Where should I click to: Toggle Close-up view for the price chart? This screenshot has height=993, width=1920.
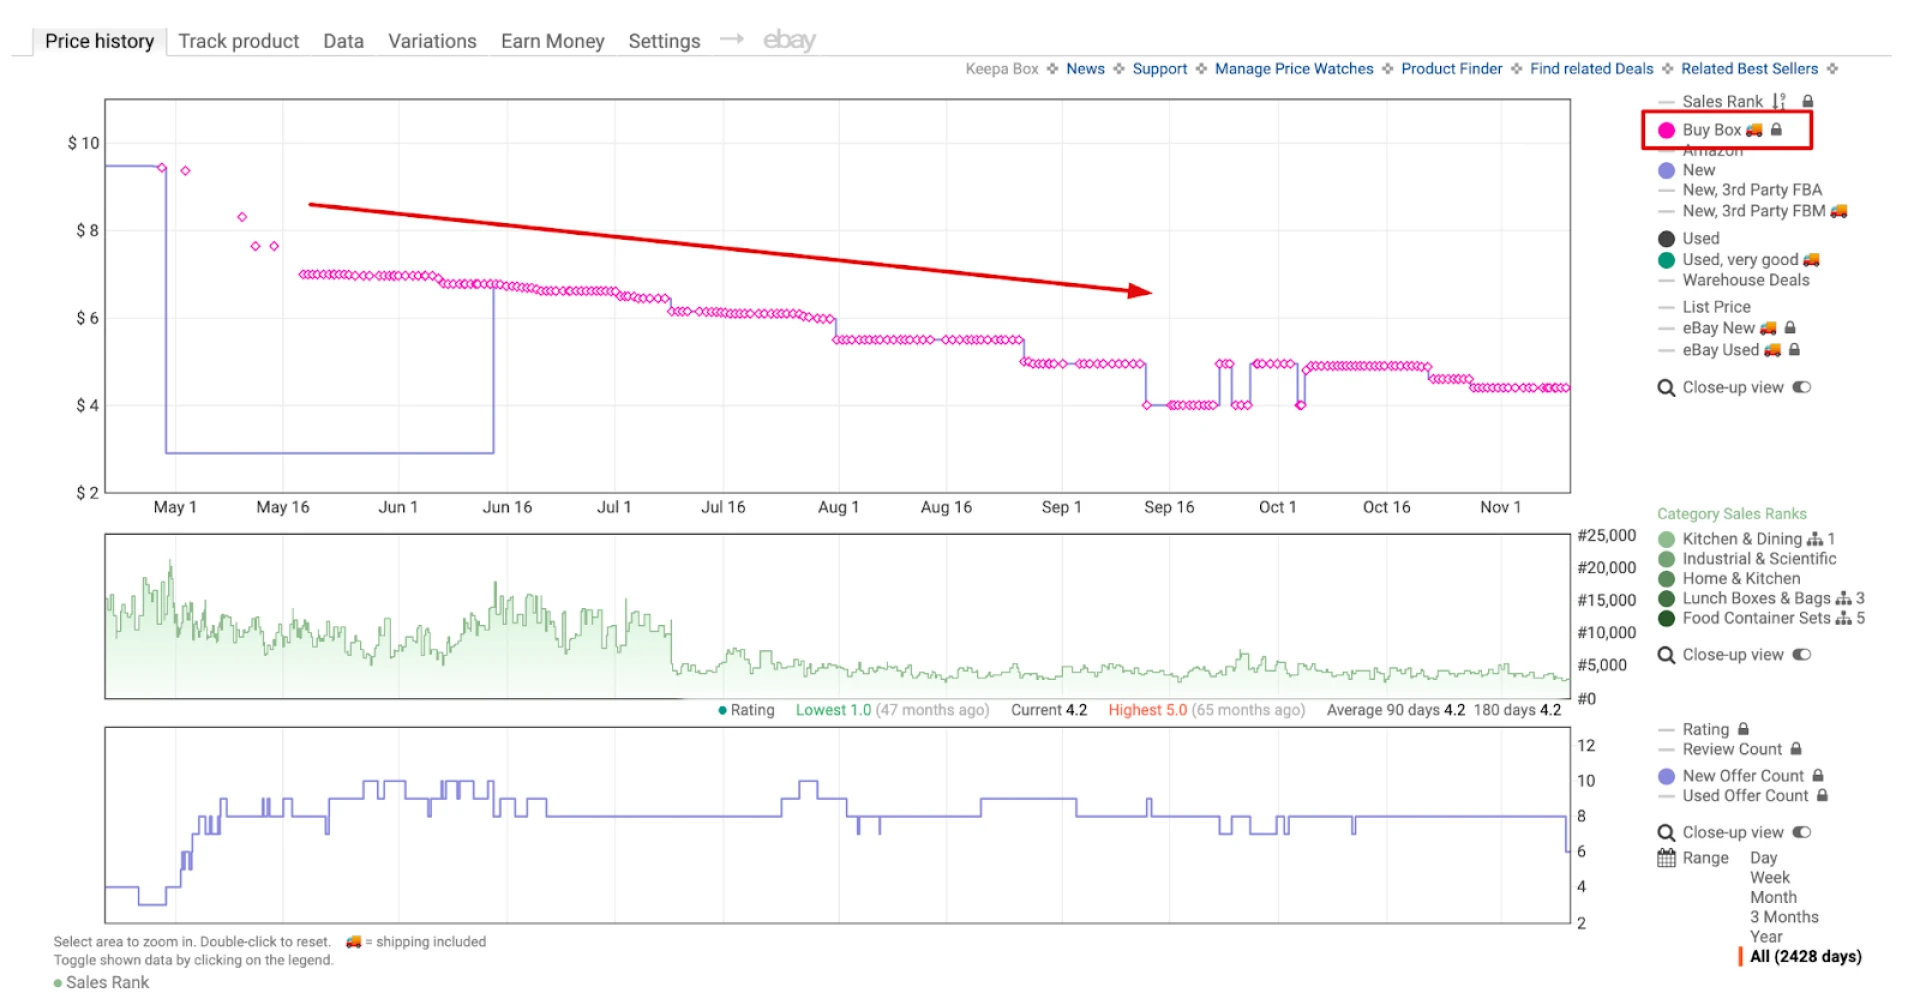pos(1801,387)
